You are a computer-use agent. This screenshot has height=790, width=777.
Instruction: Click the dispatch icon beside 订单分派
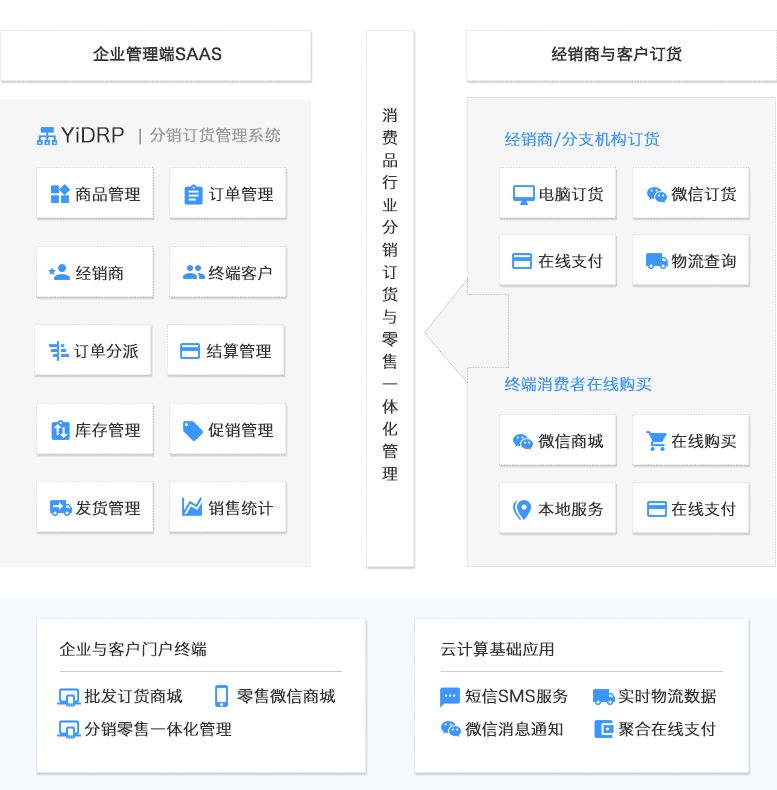click(59, 351)
